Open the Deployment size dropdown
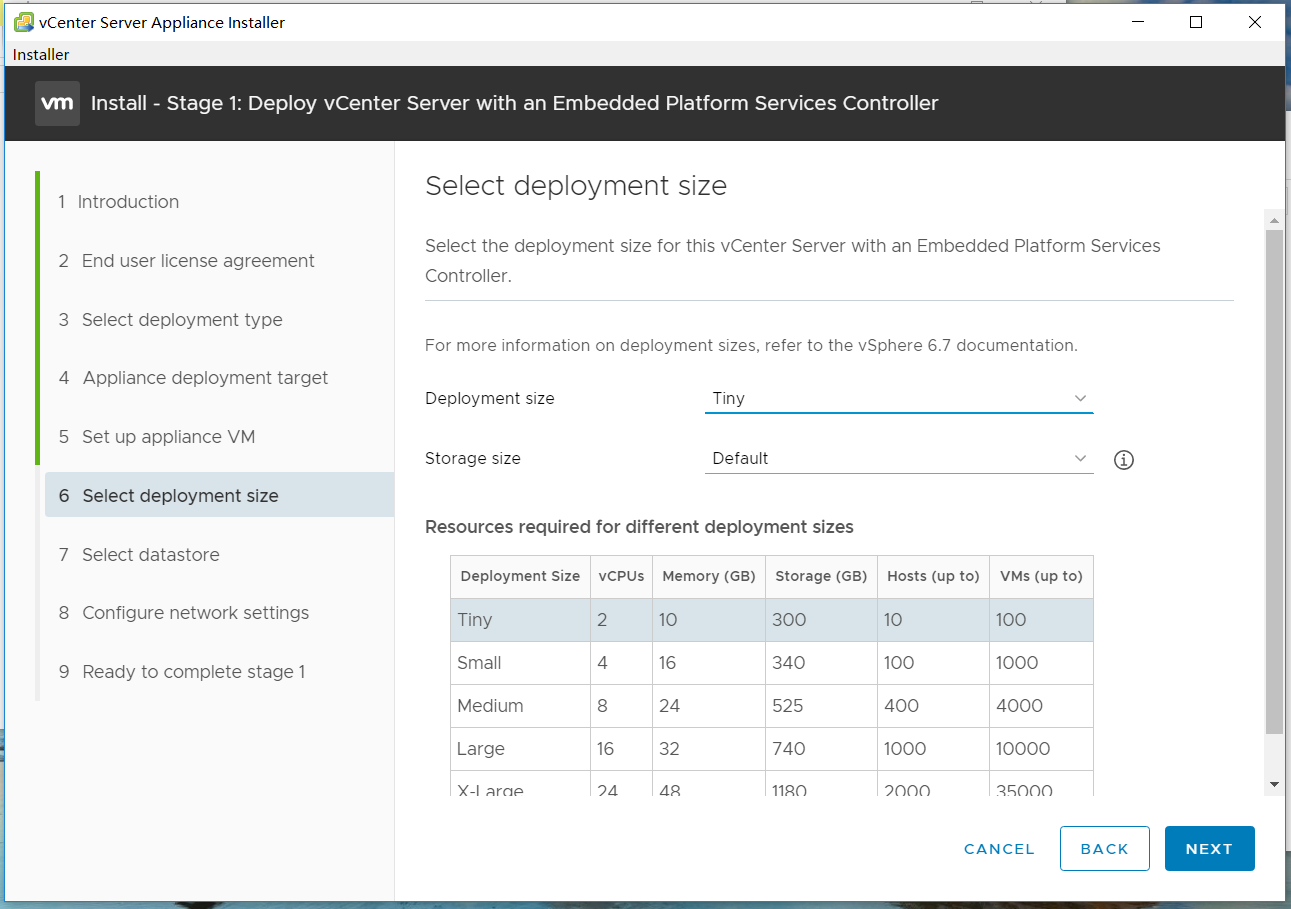This screenshot has height=909, width=1291. click(899, 398)
